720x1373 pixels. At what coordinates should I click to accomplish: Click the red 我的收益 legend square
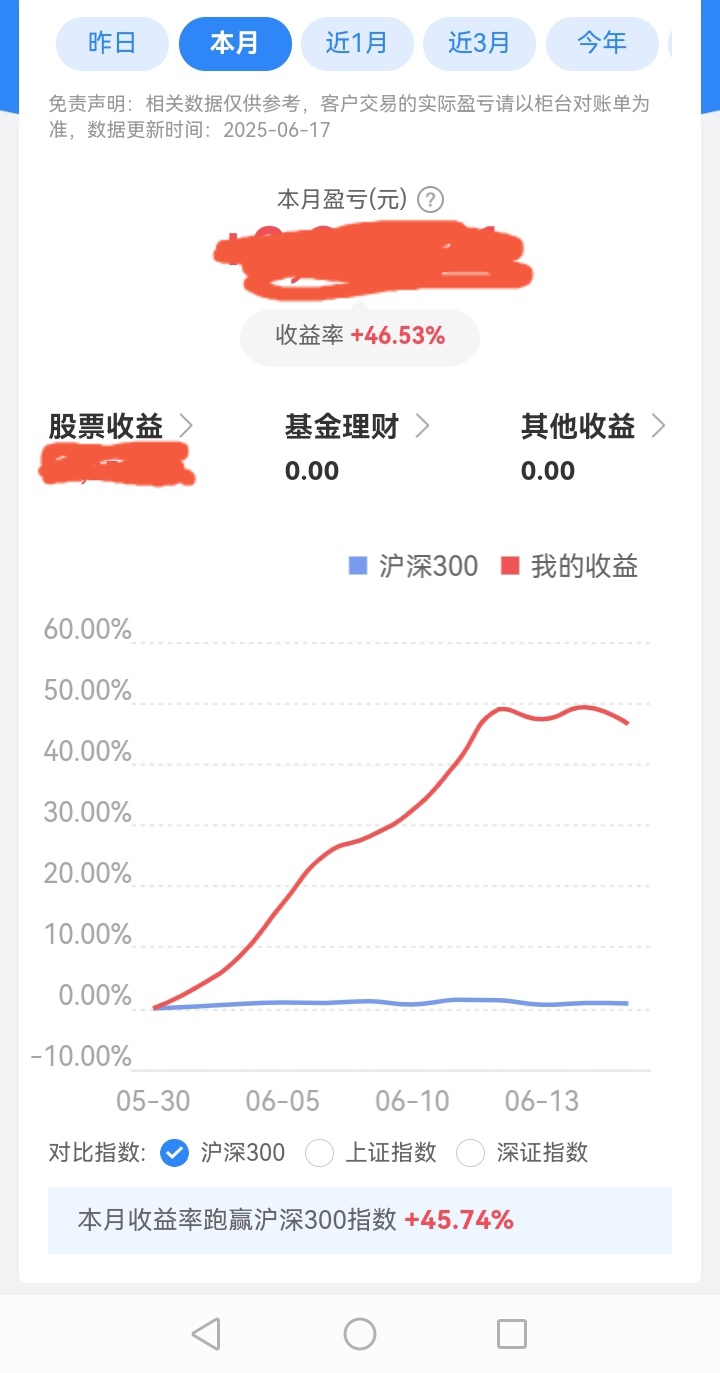coord(510,566)
